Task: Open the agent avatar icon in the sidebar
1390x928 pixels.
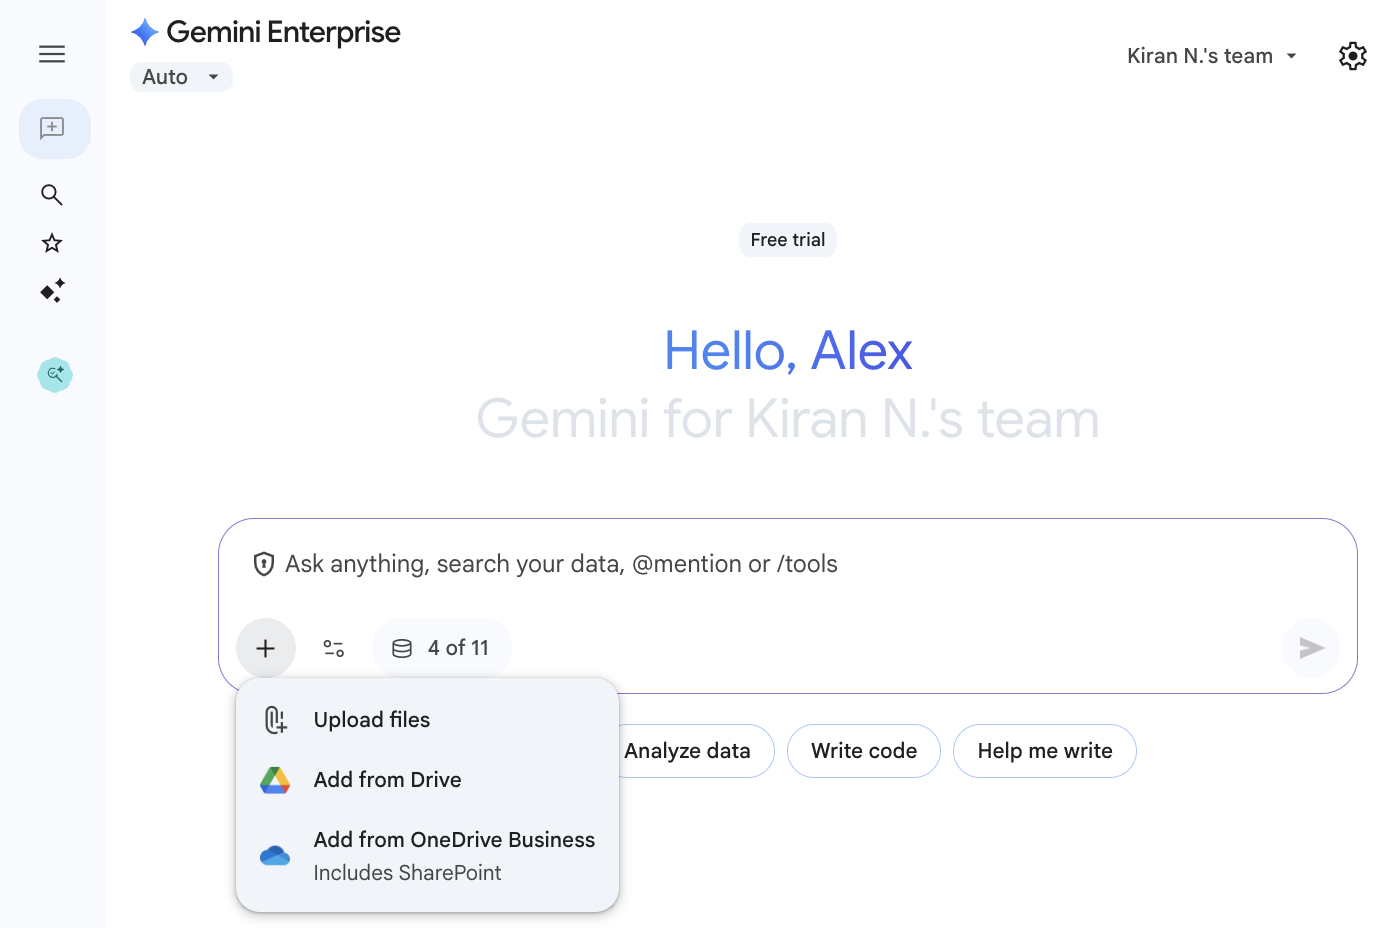Action: pyautogui.click(x=54, y=374)
